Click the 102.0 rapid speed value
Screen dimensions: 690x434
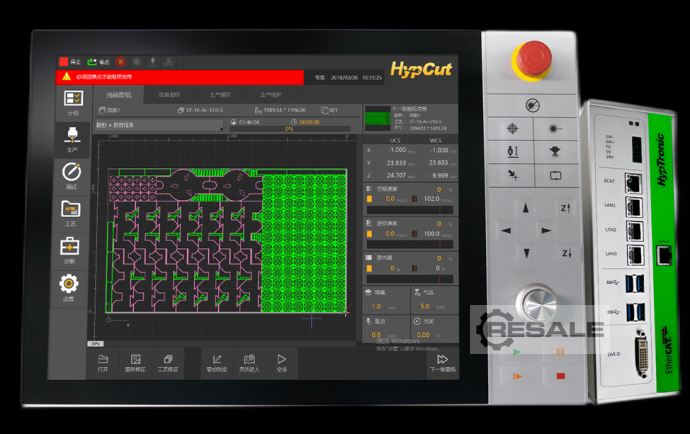point(432,199)
